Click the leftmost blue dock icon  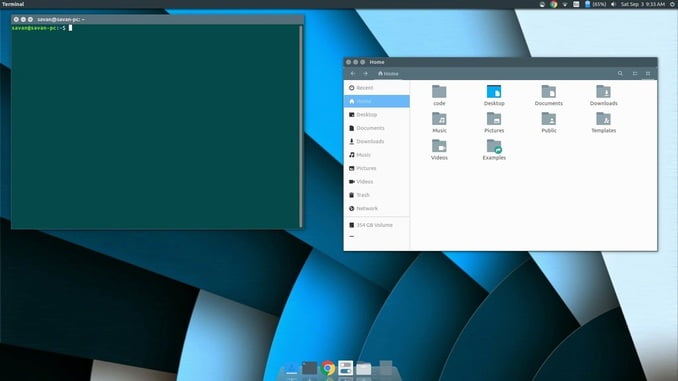pyautogui.click(x=291, y=369)
